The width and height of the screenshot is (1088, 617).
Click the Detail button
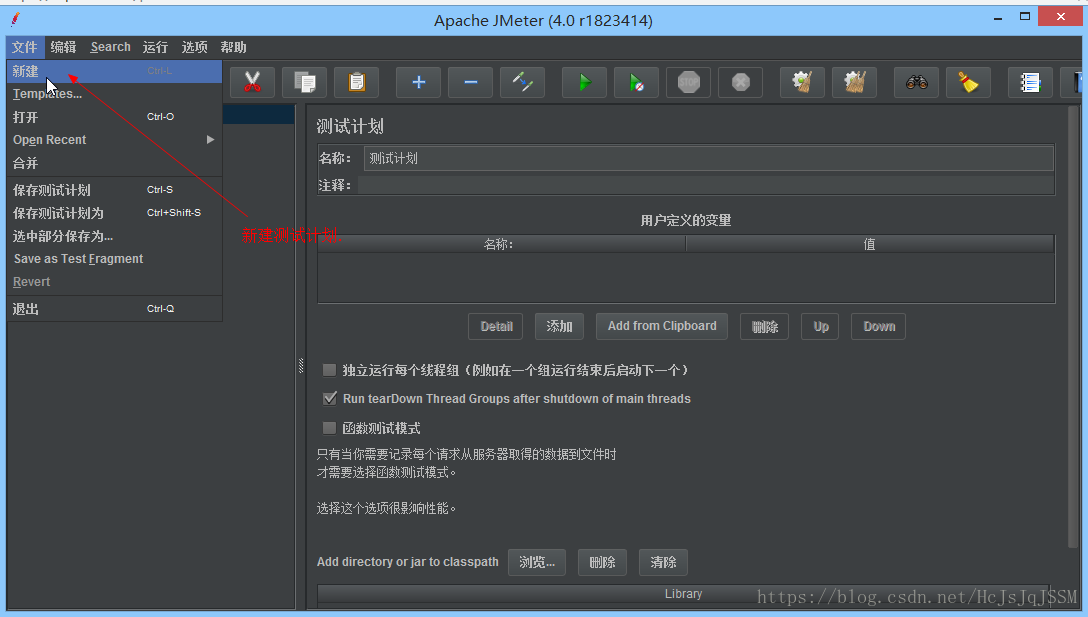point(496,326)
